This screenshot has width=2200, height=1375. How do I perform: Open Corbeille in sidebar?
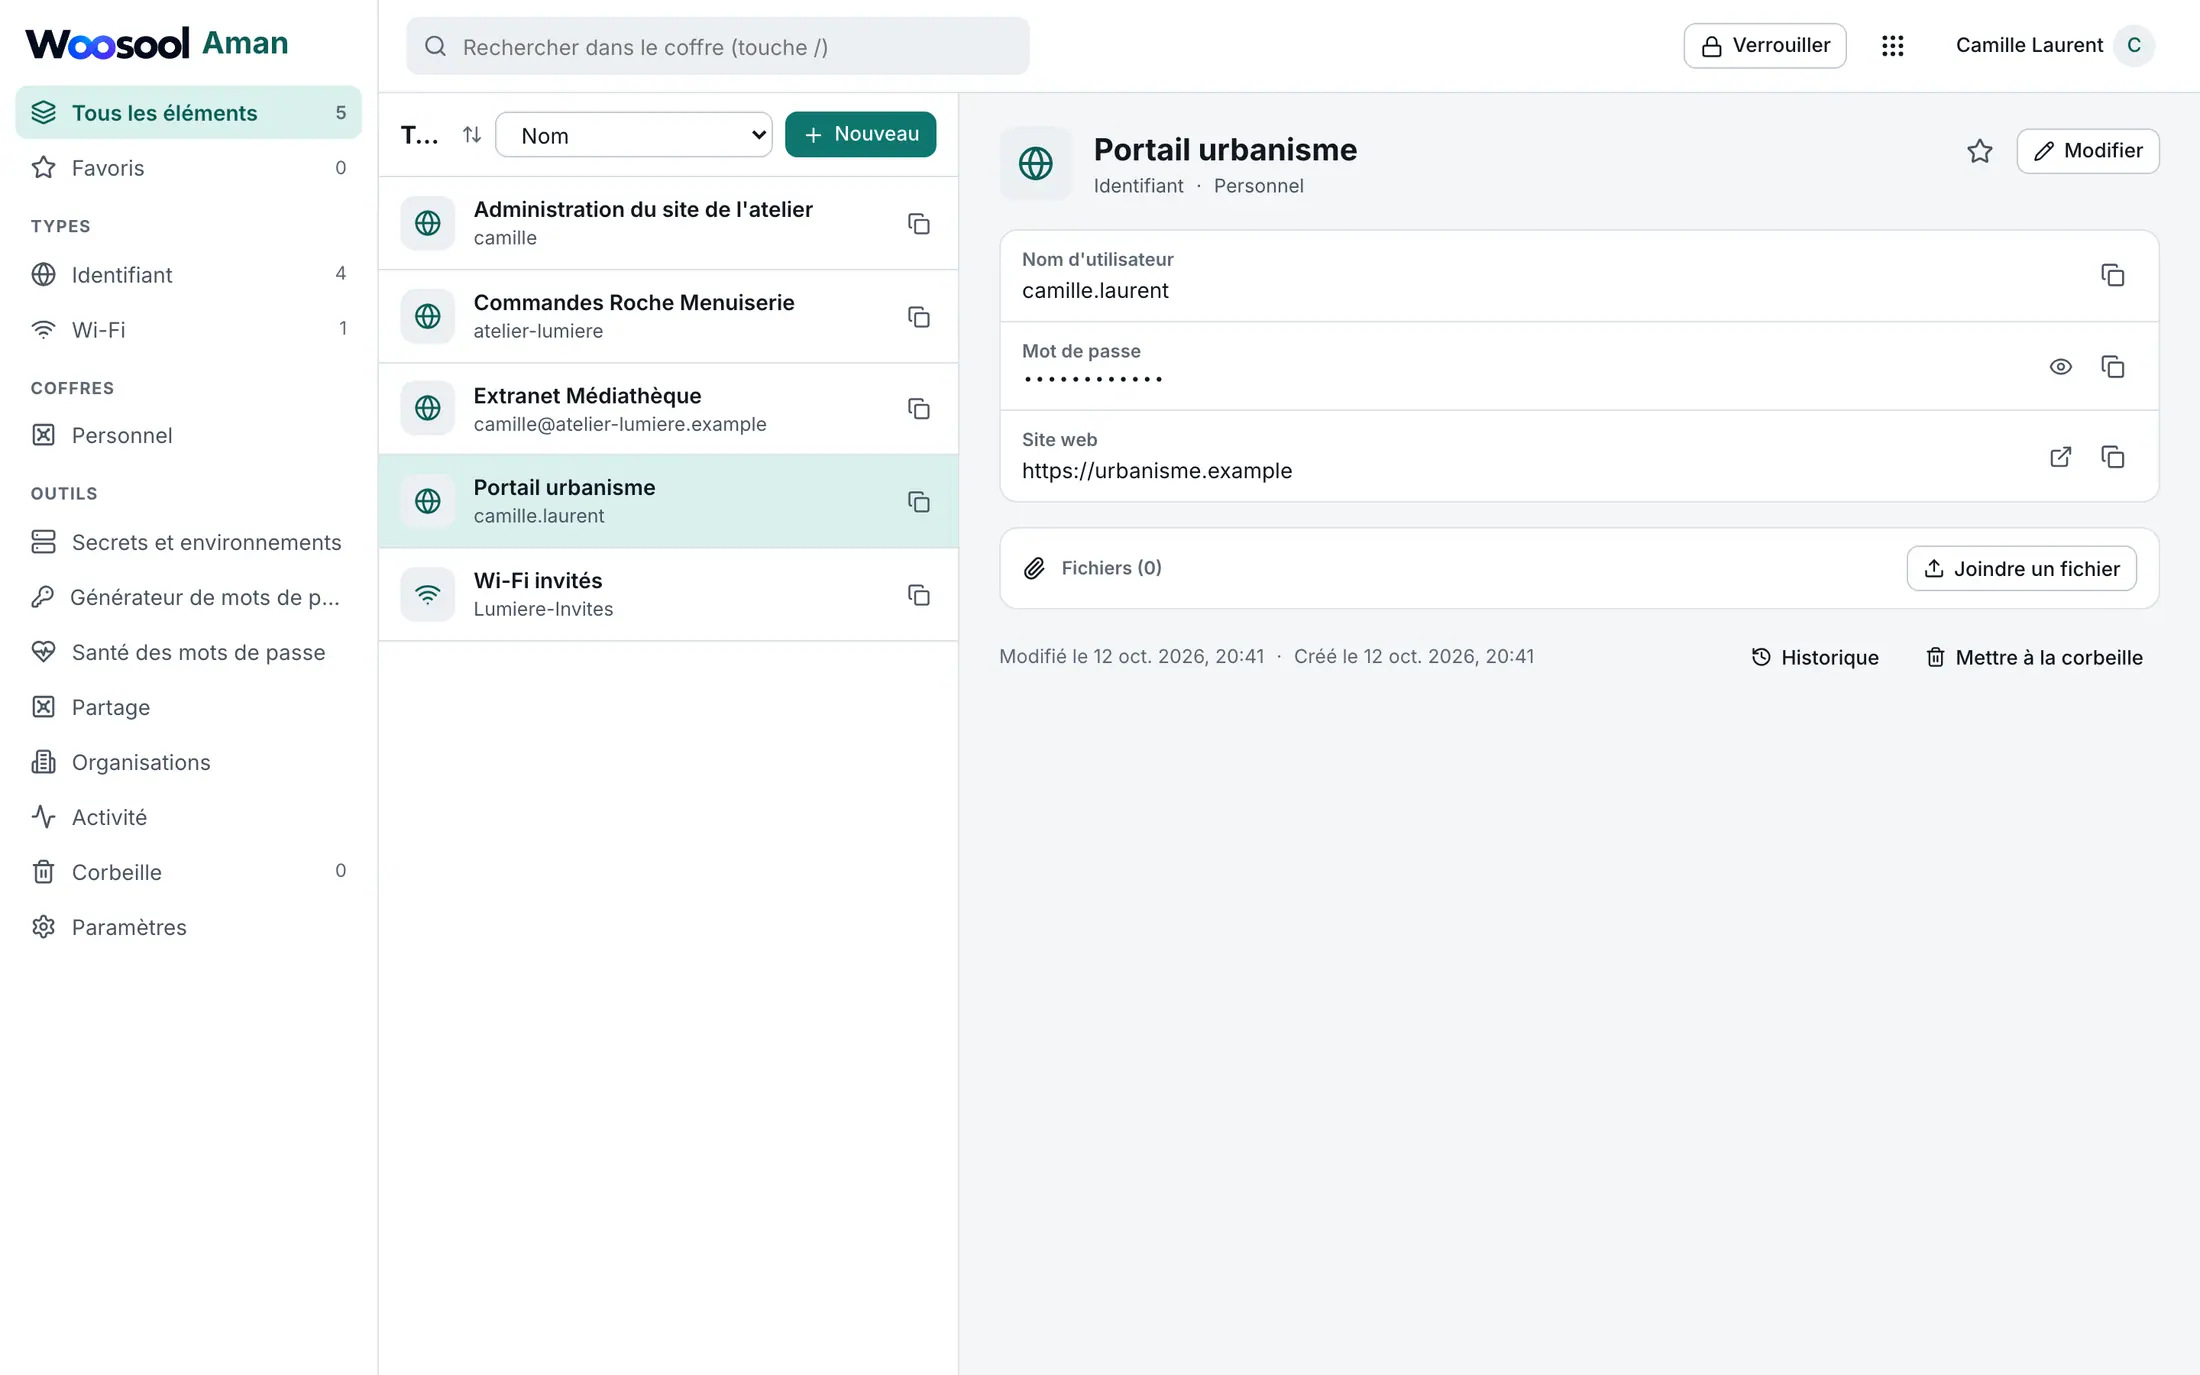188,872
